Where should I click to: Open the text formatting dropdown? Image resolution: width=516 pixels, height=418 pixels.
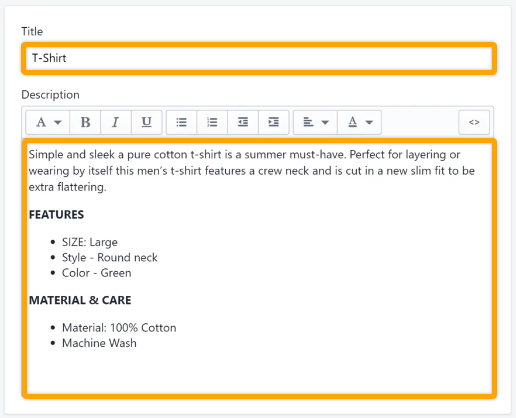tap(48, 122)
